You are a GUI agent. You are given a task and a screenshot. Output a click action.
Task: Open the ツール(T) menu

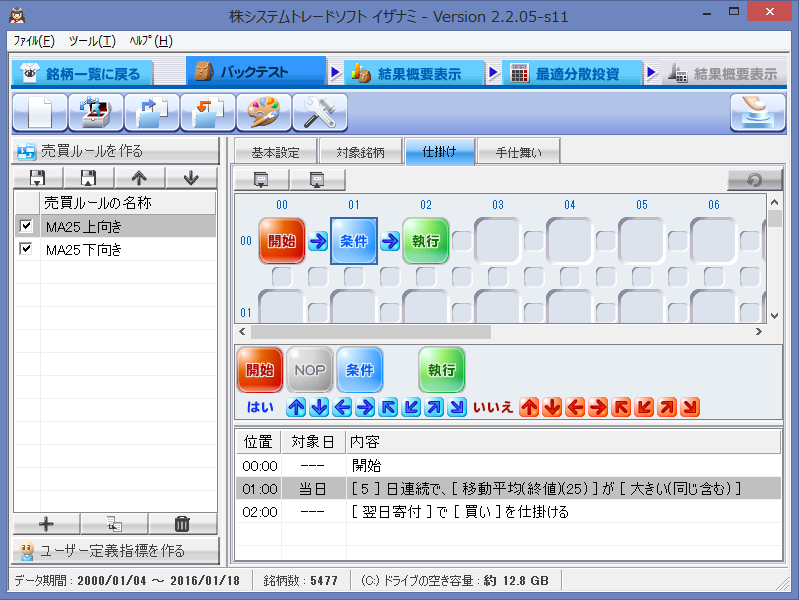pyautogui.click(x=92, y=41)
